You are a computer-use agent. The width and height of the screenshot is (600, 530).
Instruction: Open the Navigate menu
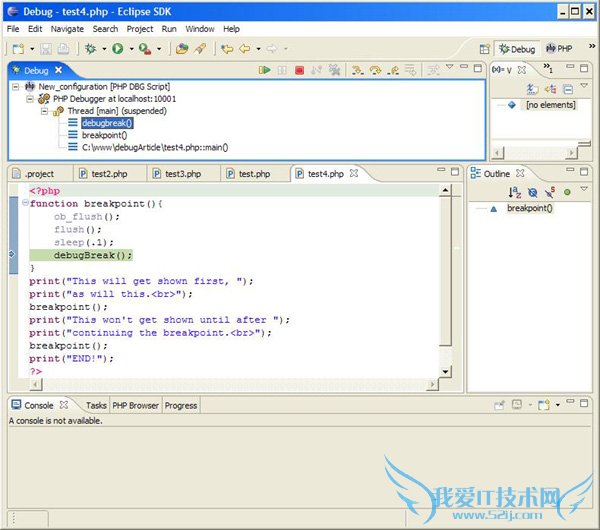coord(67,29)
